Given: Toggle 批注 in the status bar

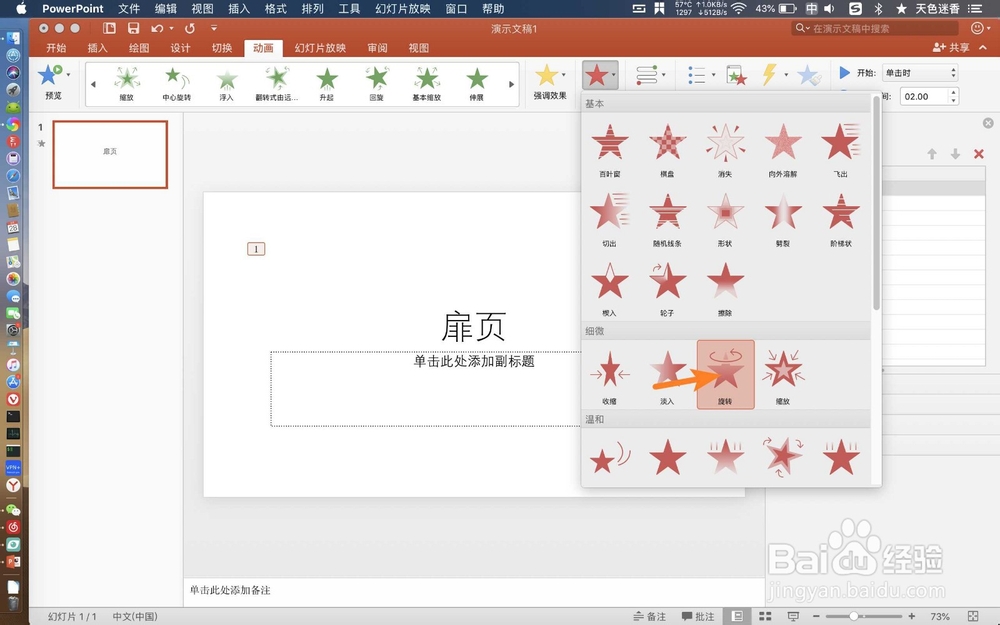Looking at the screenshot, I should pyautogui.click(x=700, y=616).
